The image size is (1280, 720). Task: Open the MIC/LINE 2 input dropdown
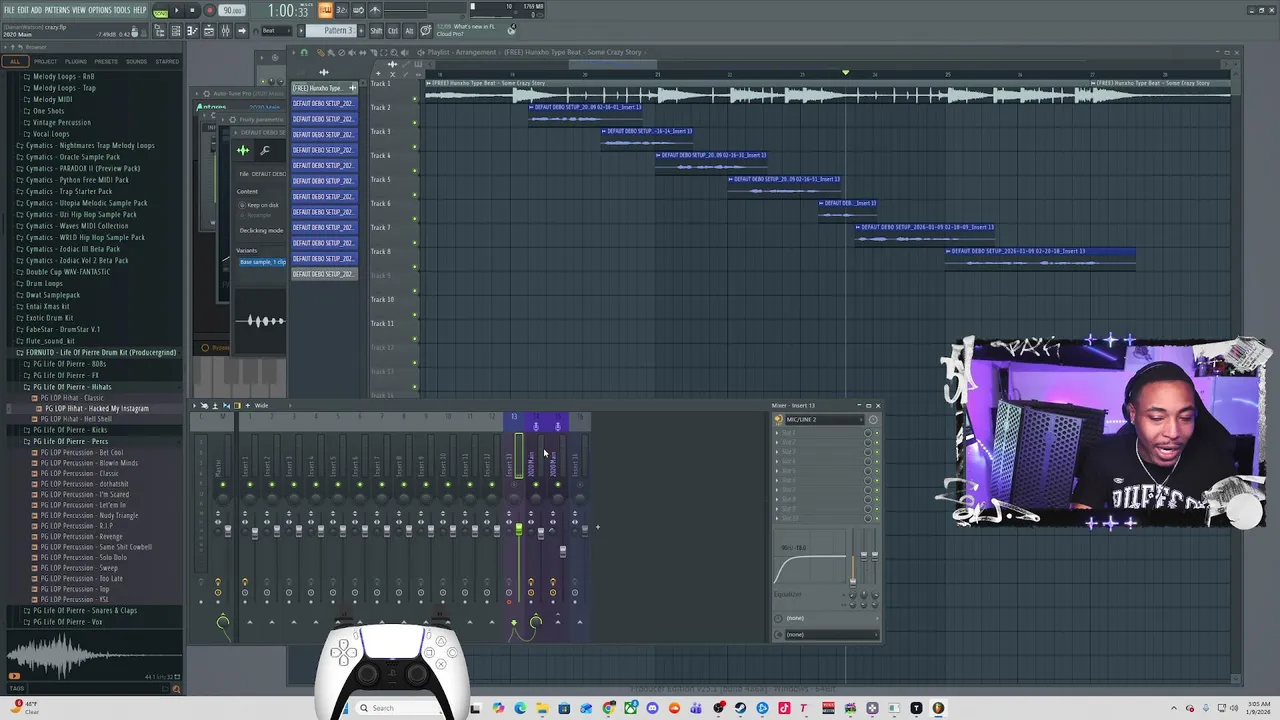point(823,419)
